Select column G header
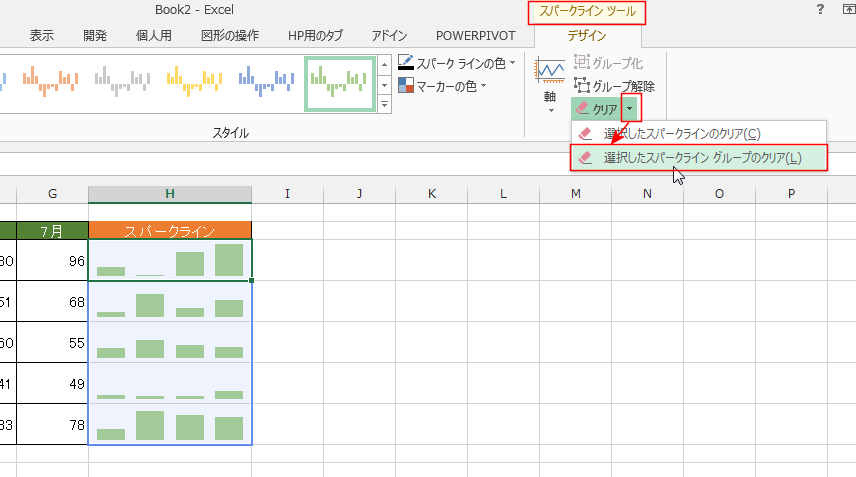 point(52,194)
